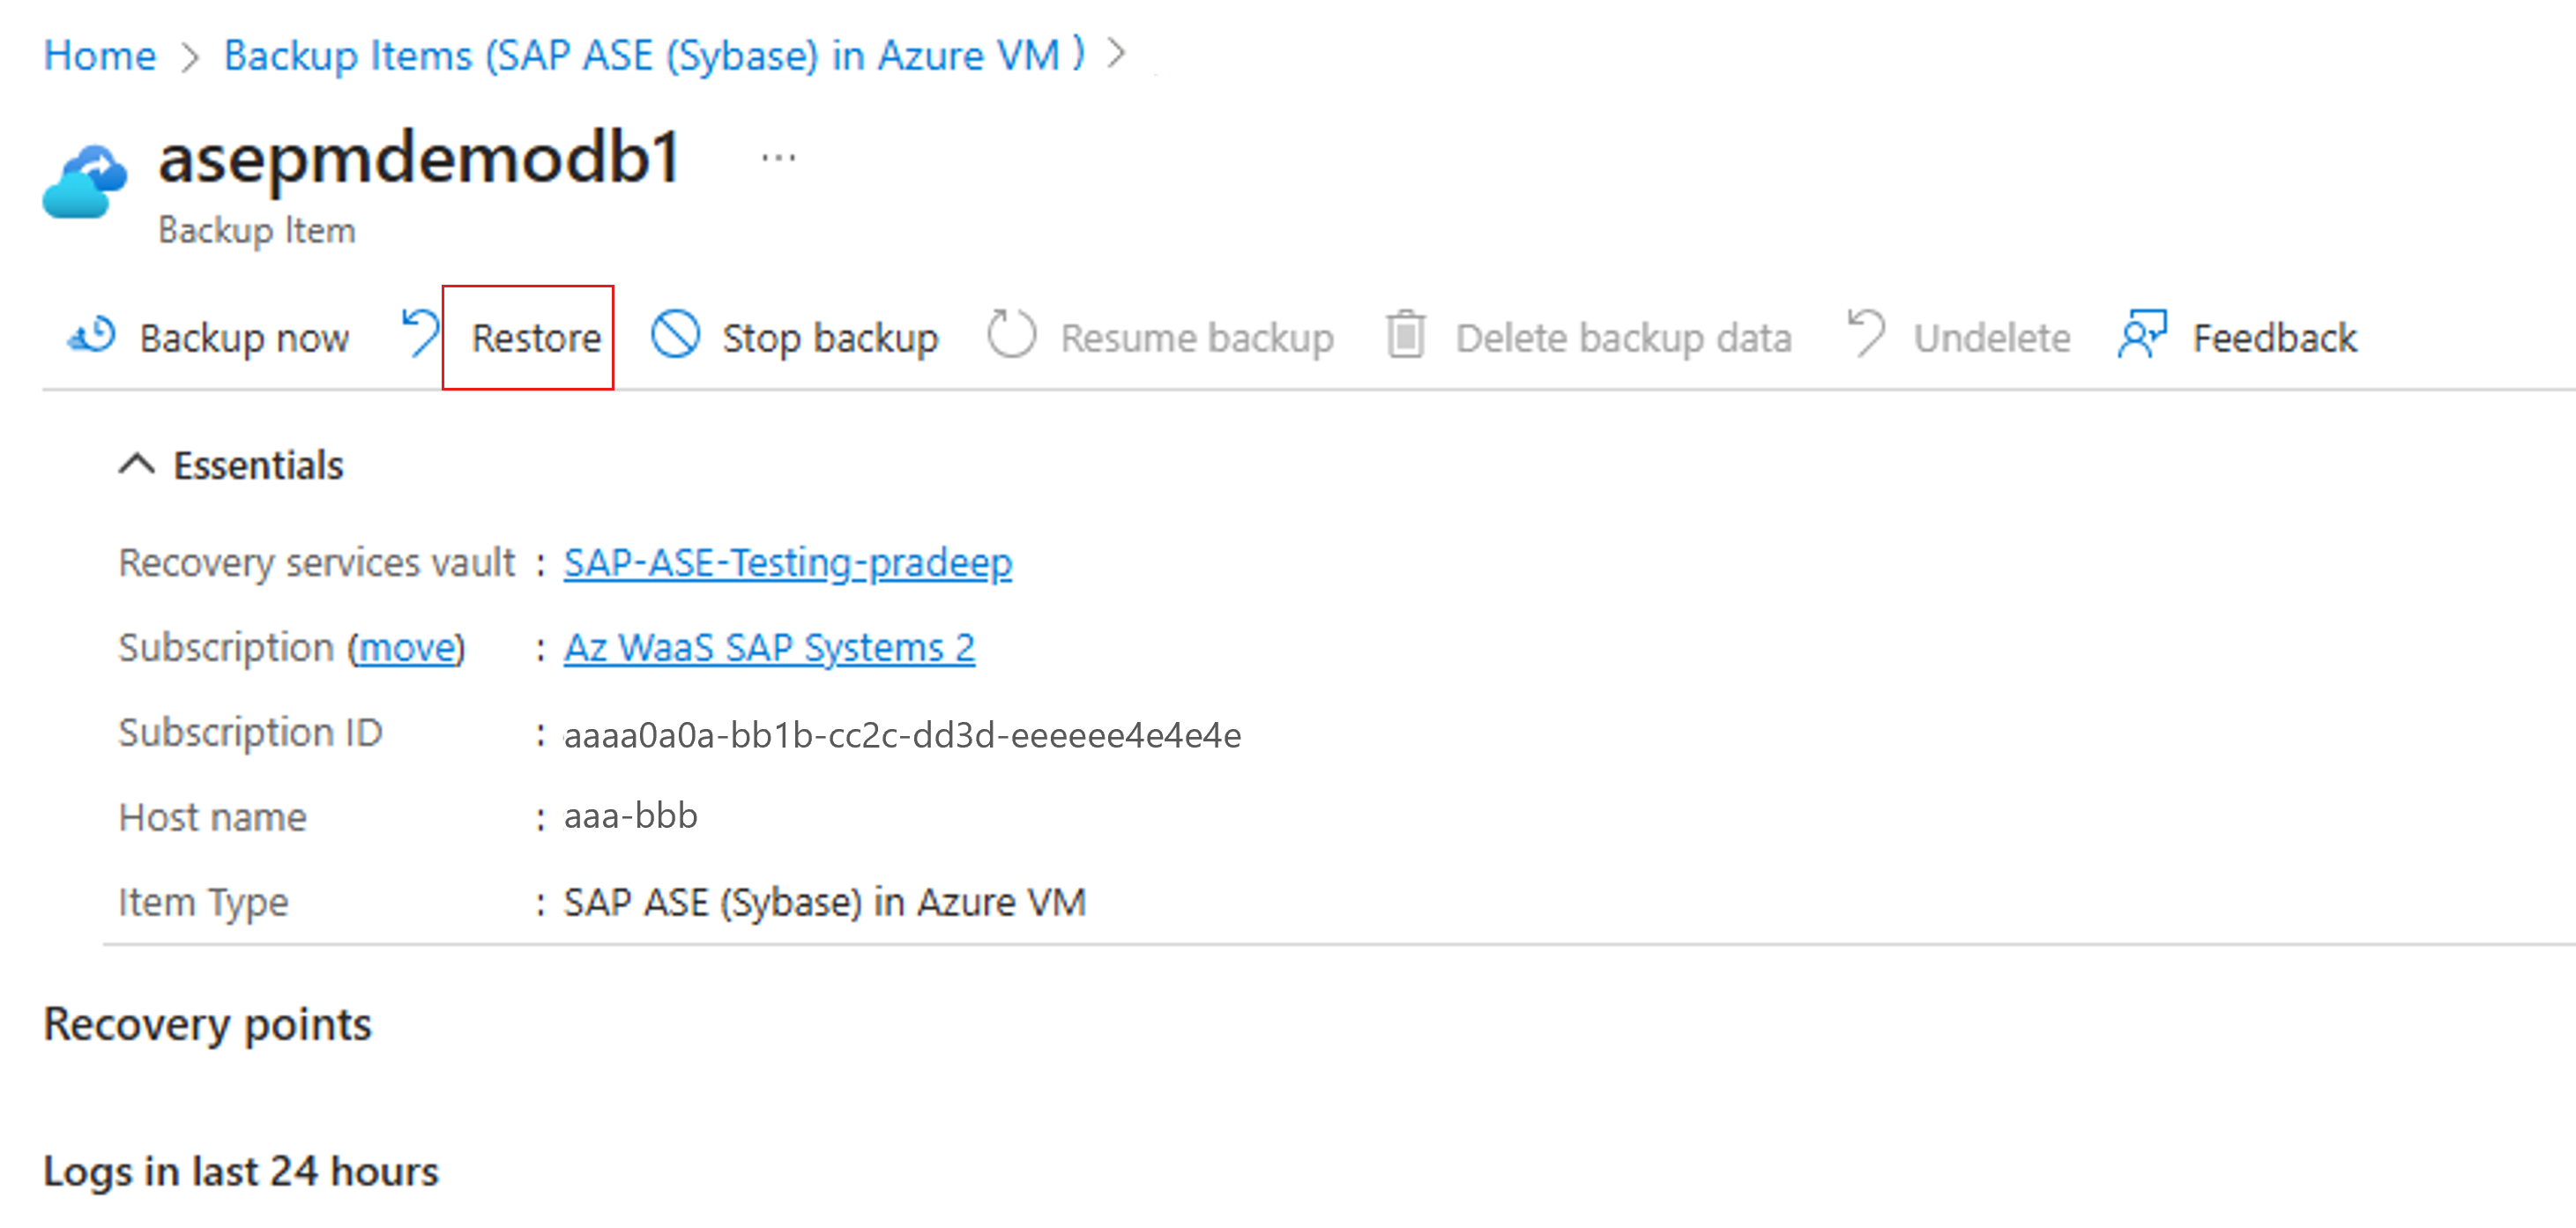Open Az WaaS SAP Systems 2 subscription

coord(769,648)
